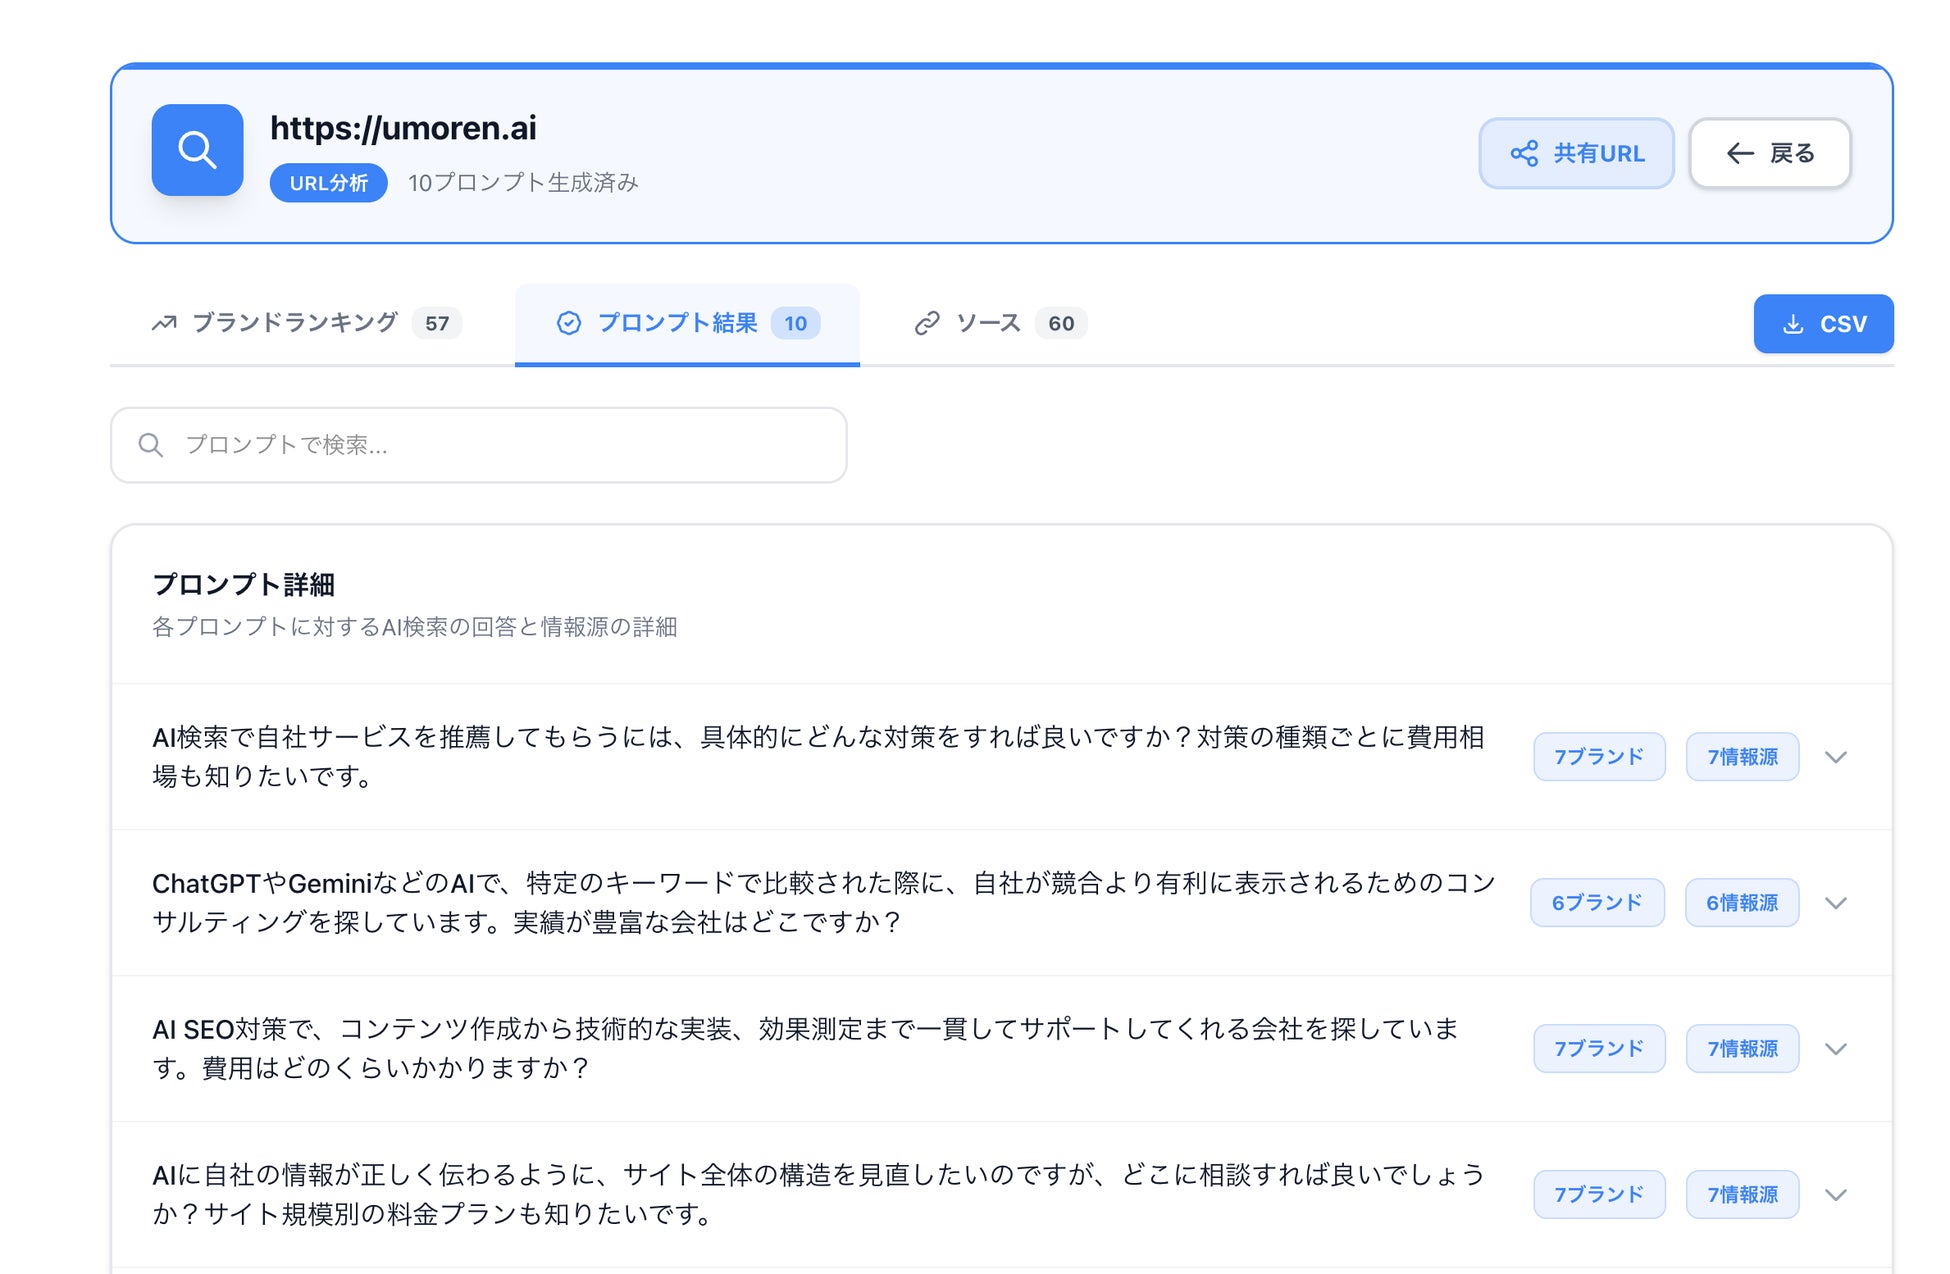The height and width of the screenshot is (1274, 1950).
Task: Click the checkmark icon on プロンプト結果 tab
Action: [x=569, y=323]
